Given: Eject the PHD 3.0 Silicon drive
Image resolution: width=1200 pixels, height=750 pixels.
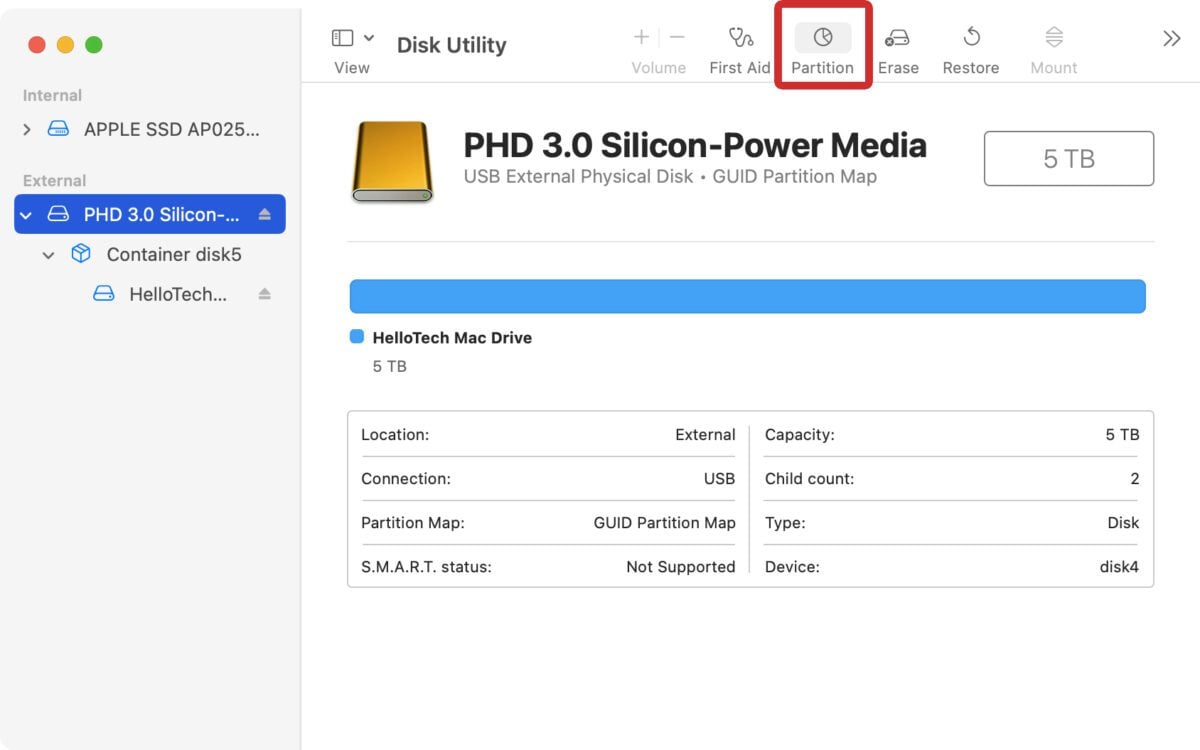Looking at the screenshot, I should (266, 213).
